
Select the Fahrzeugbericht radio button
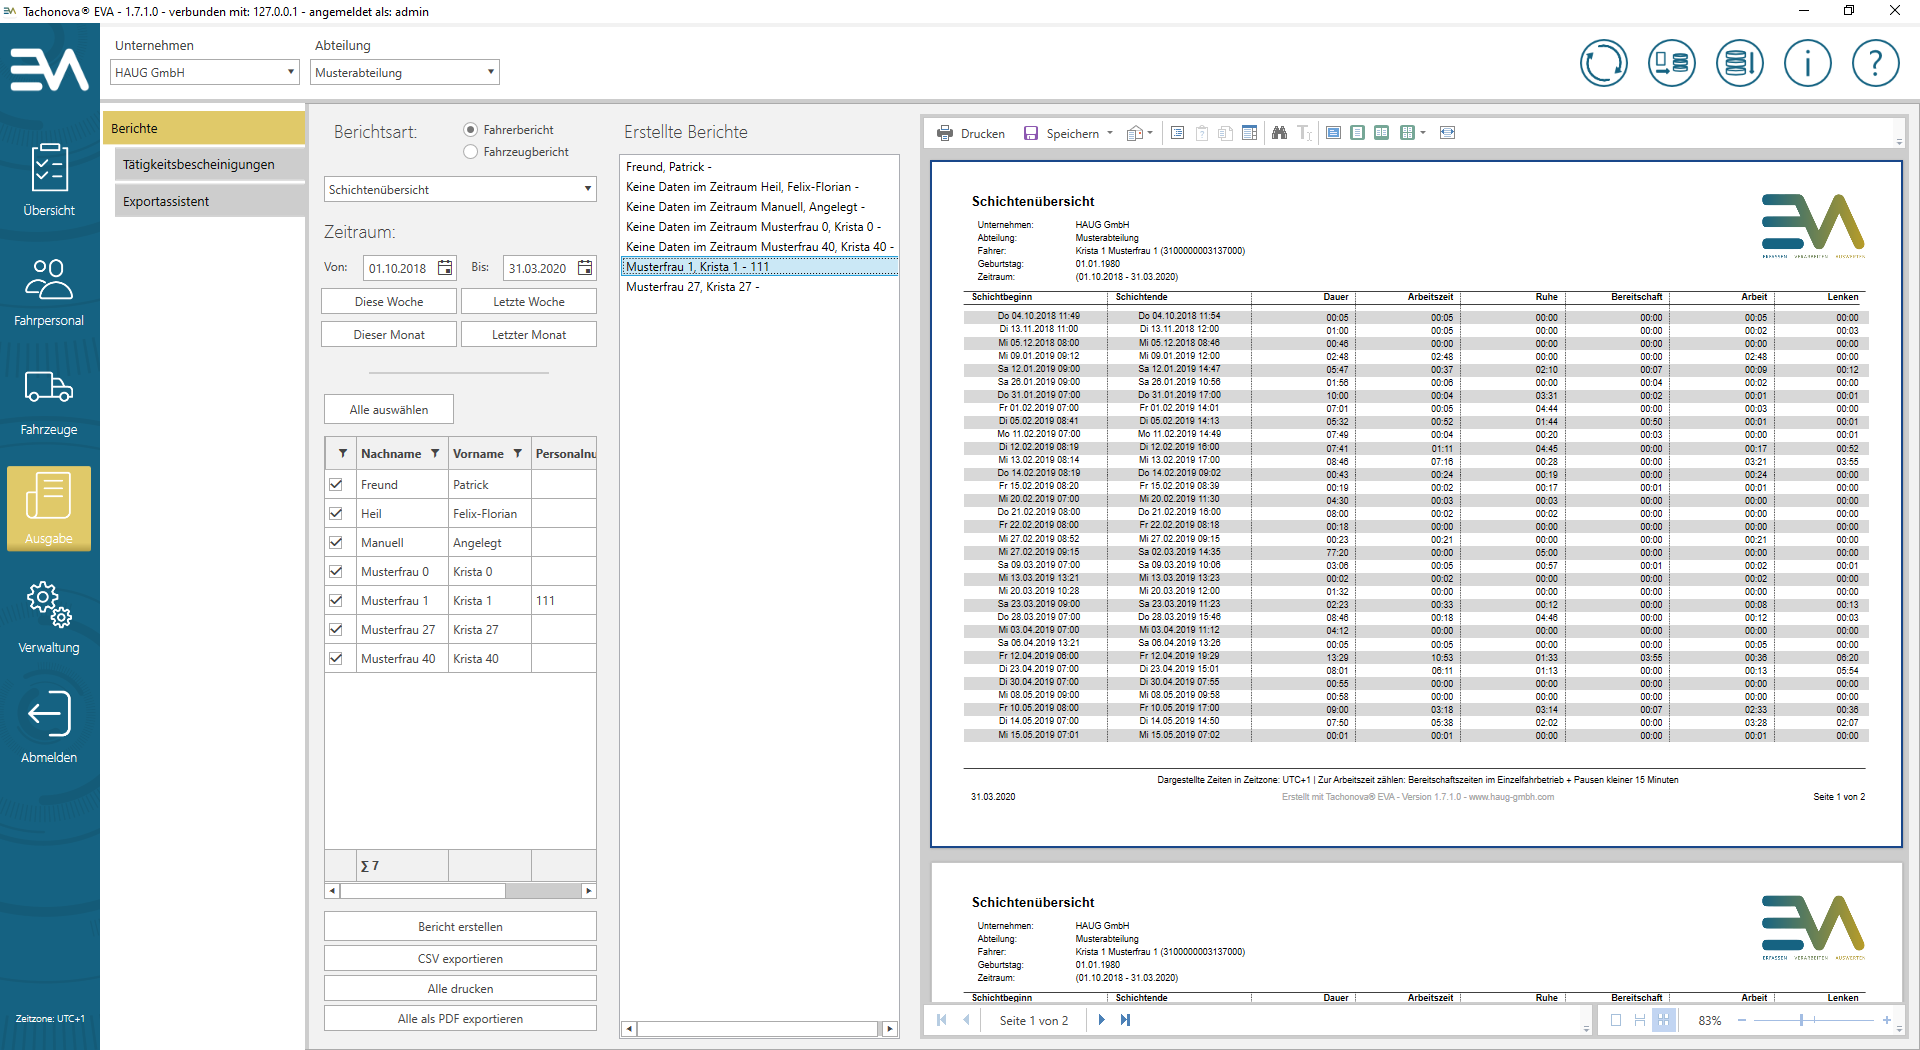point(471,152)
